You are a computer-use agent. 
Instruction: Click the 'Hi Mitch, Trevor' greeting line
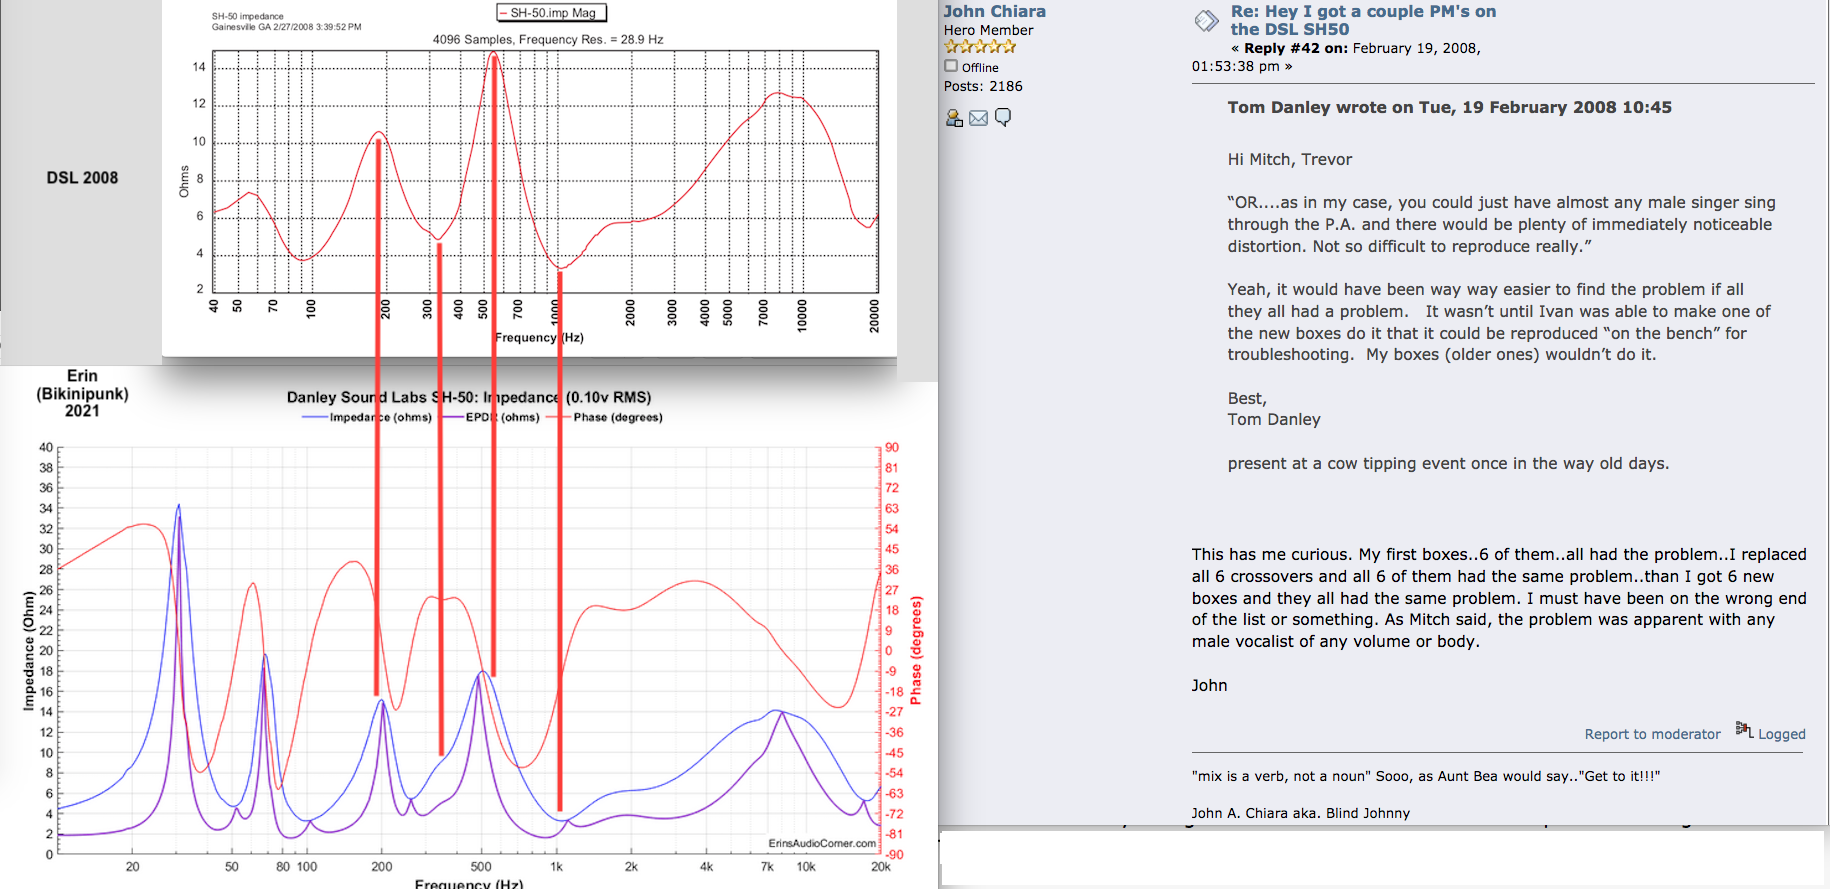click(x=1289, y=160)
